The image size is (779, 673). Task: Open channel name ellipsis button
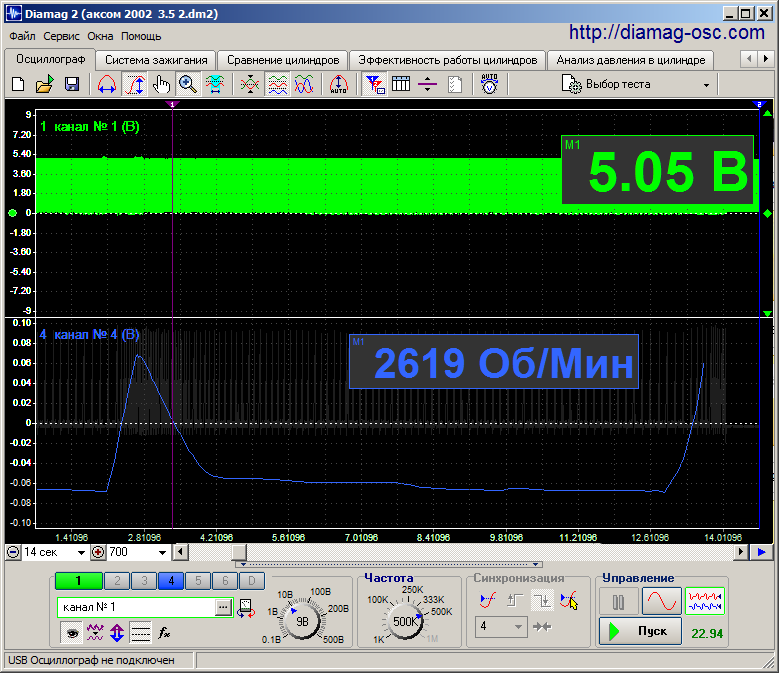[x=224, y=607]
